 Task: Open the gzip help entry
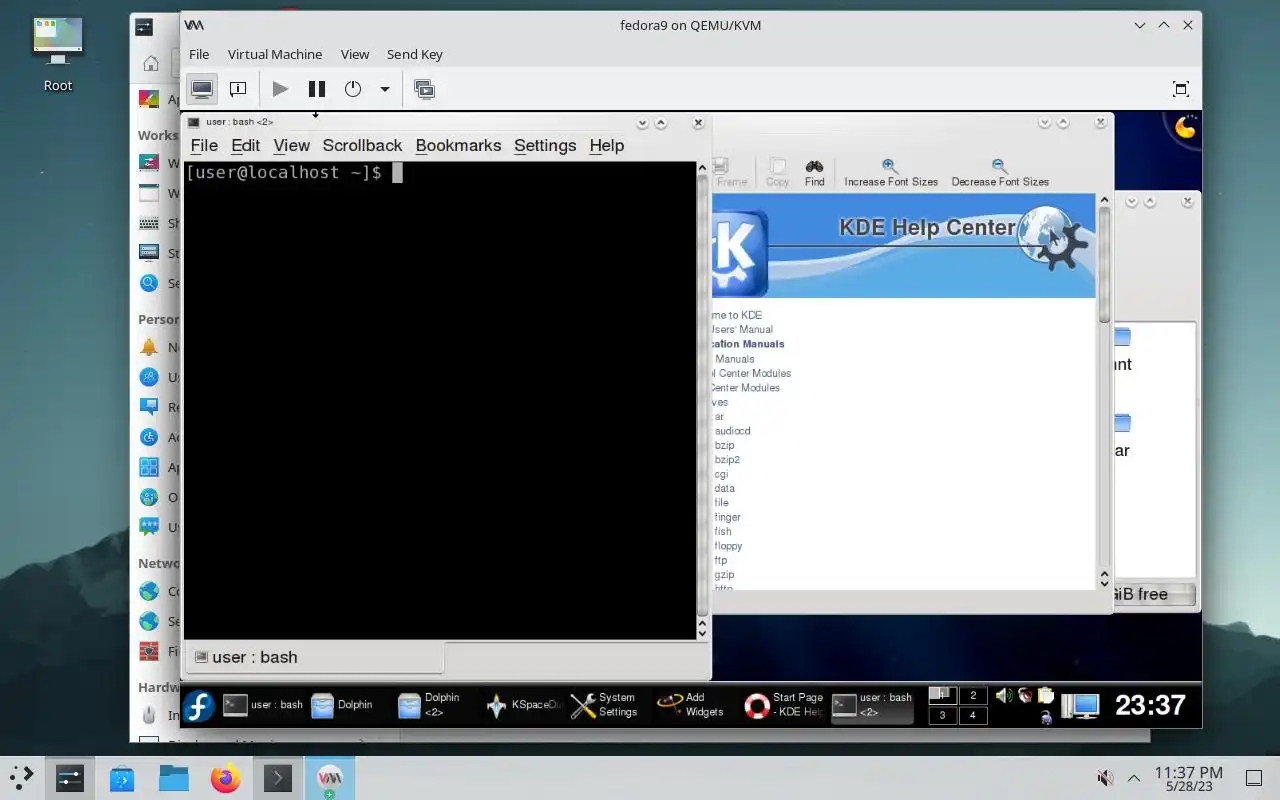tap(724, 576)
